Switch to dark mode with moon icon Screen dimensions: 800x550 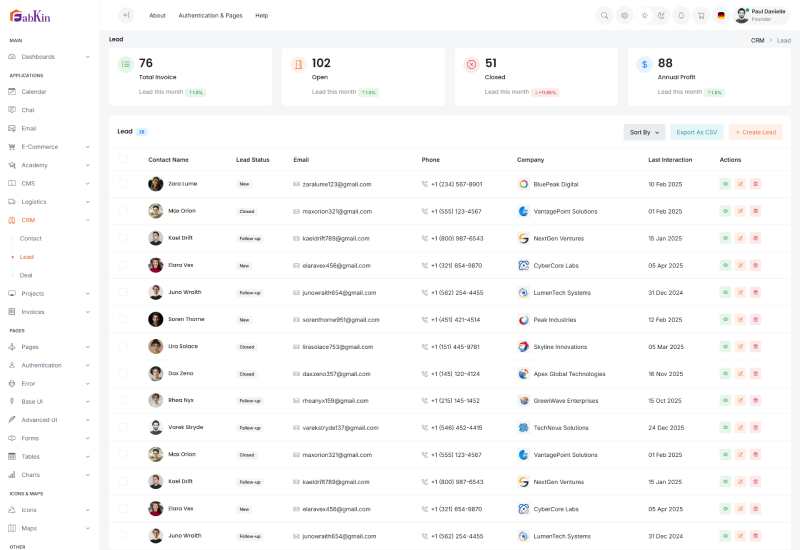pyautogui.click(x=662, y=15)
